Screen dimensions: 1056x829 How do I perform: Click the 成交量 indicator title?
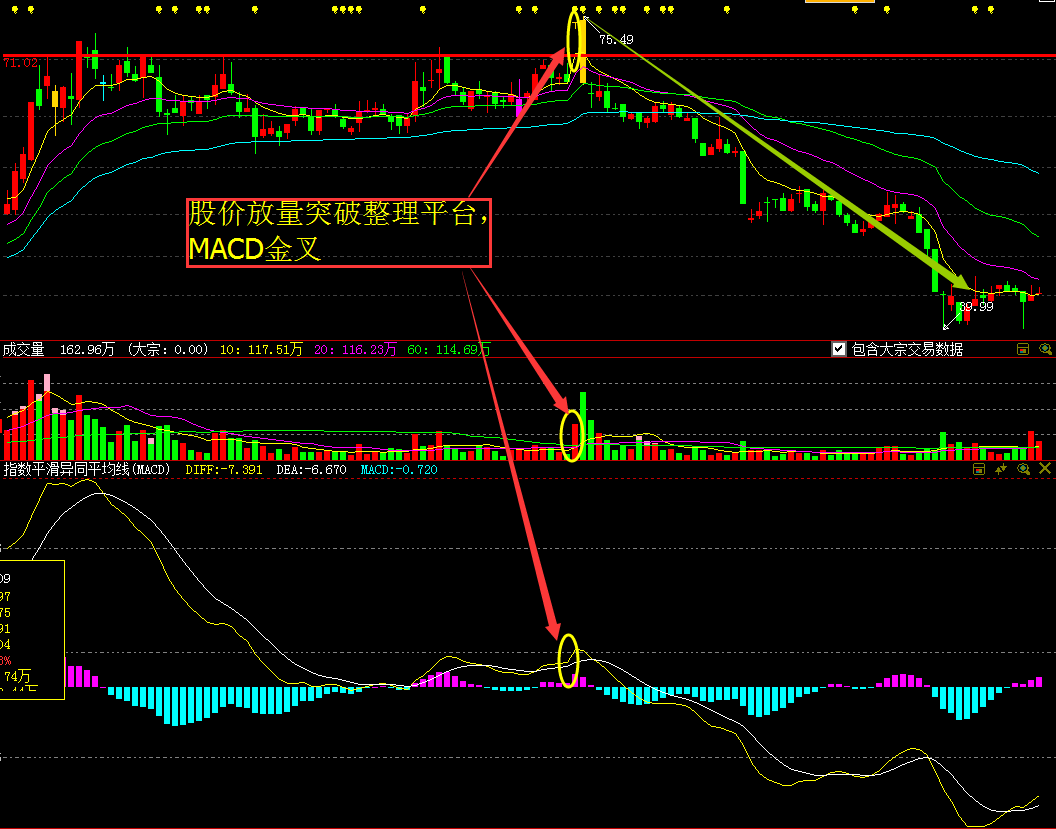click(x=23, y=349)
